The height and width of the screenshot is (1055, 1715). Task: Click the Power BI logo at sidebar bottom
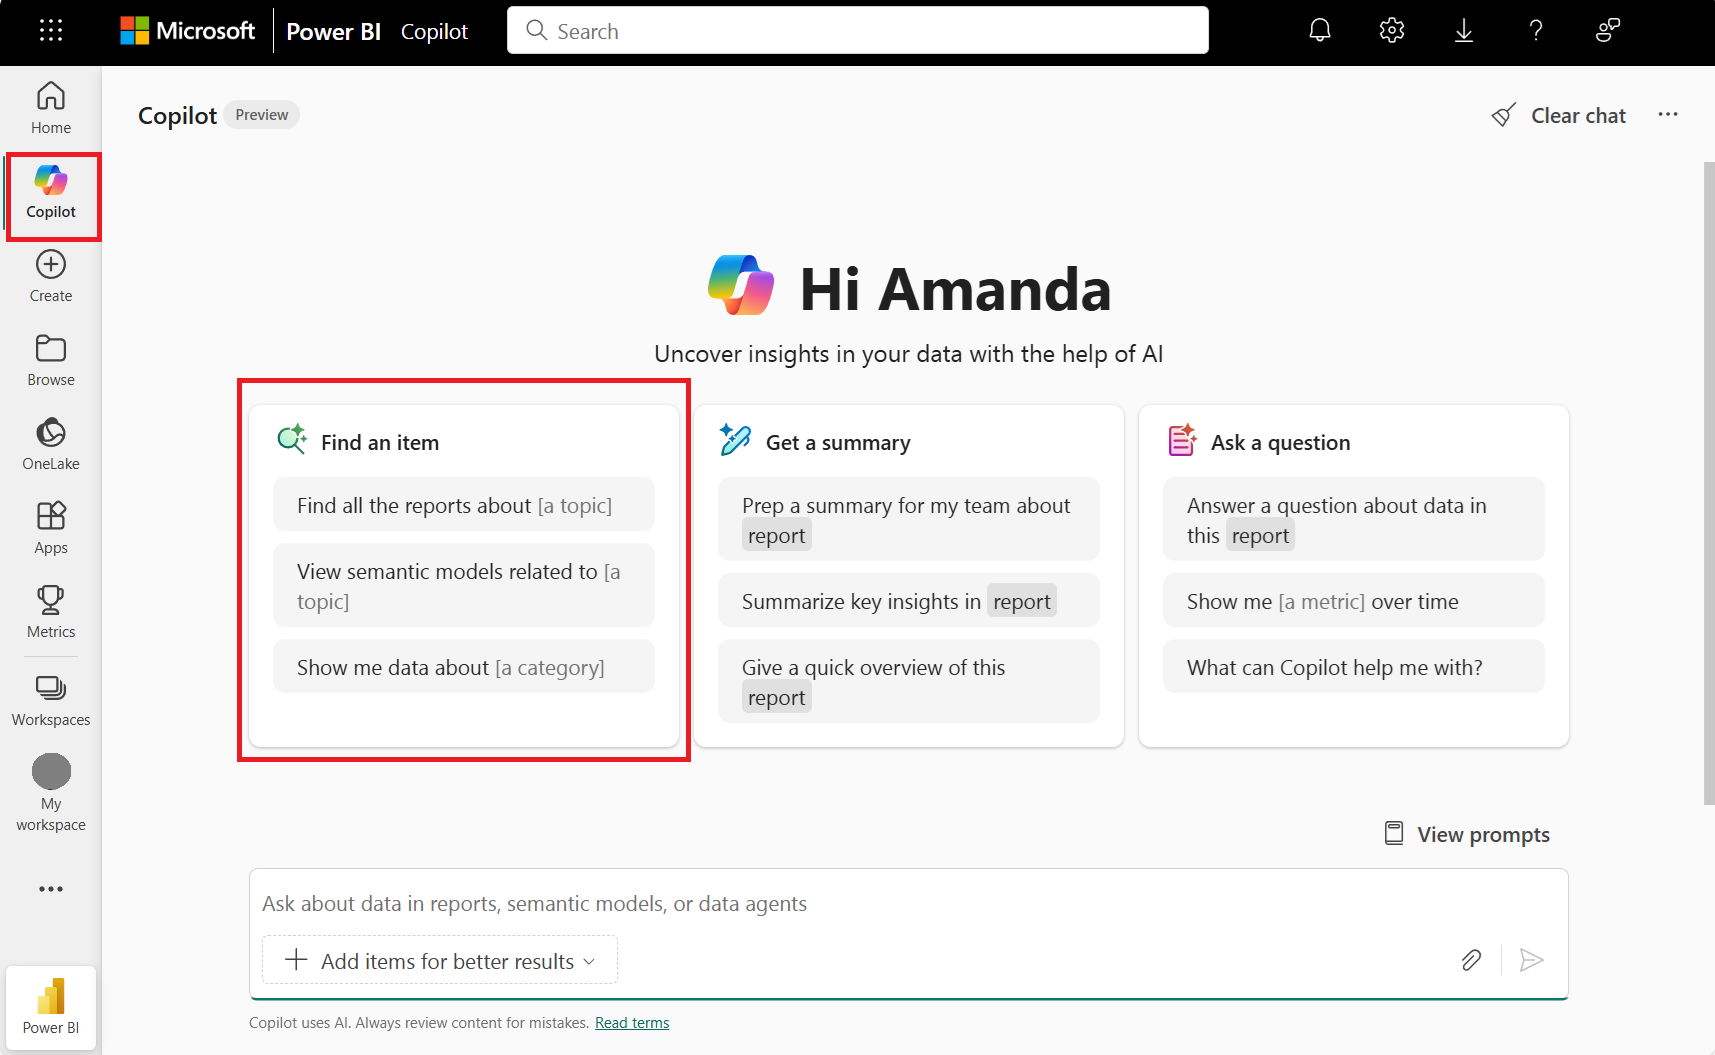(51, 1007)
